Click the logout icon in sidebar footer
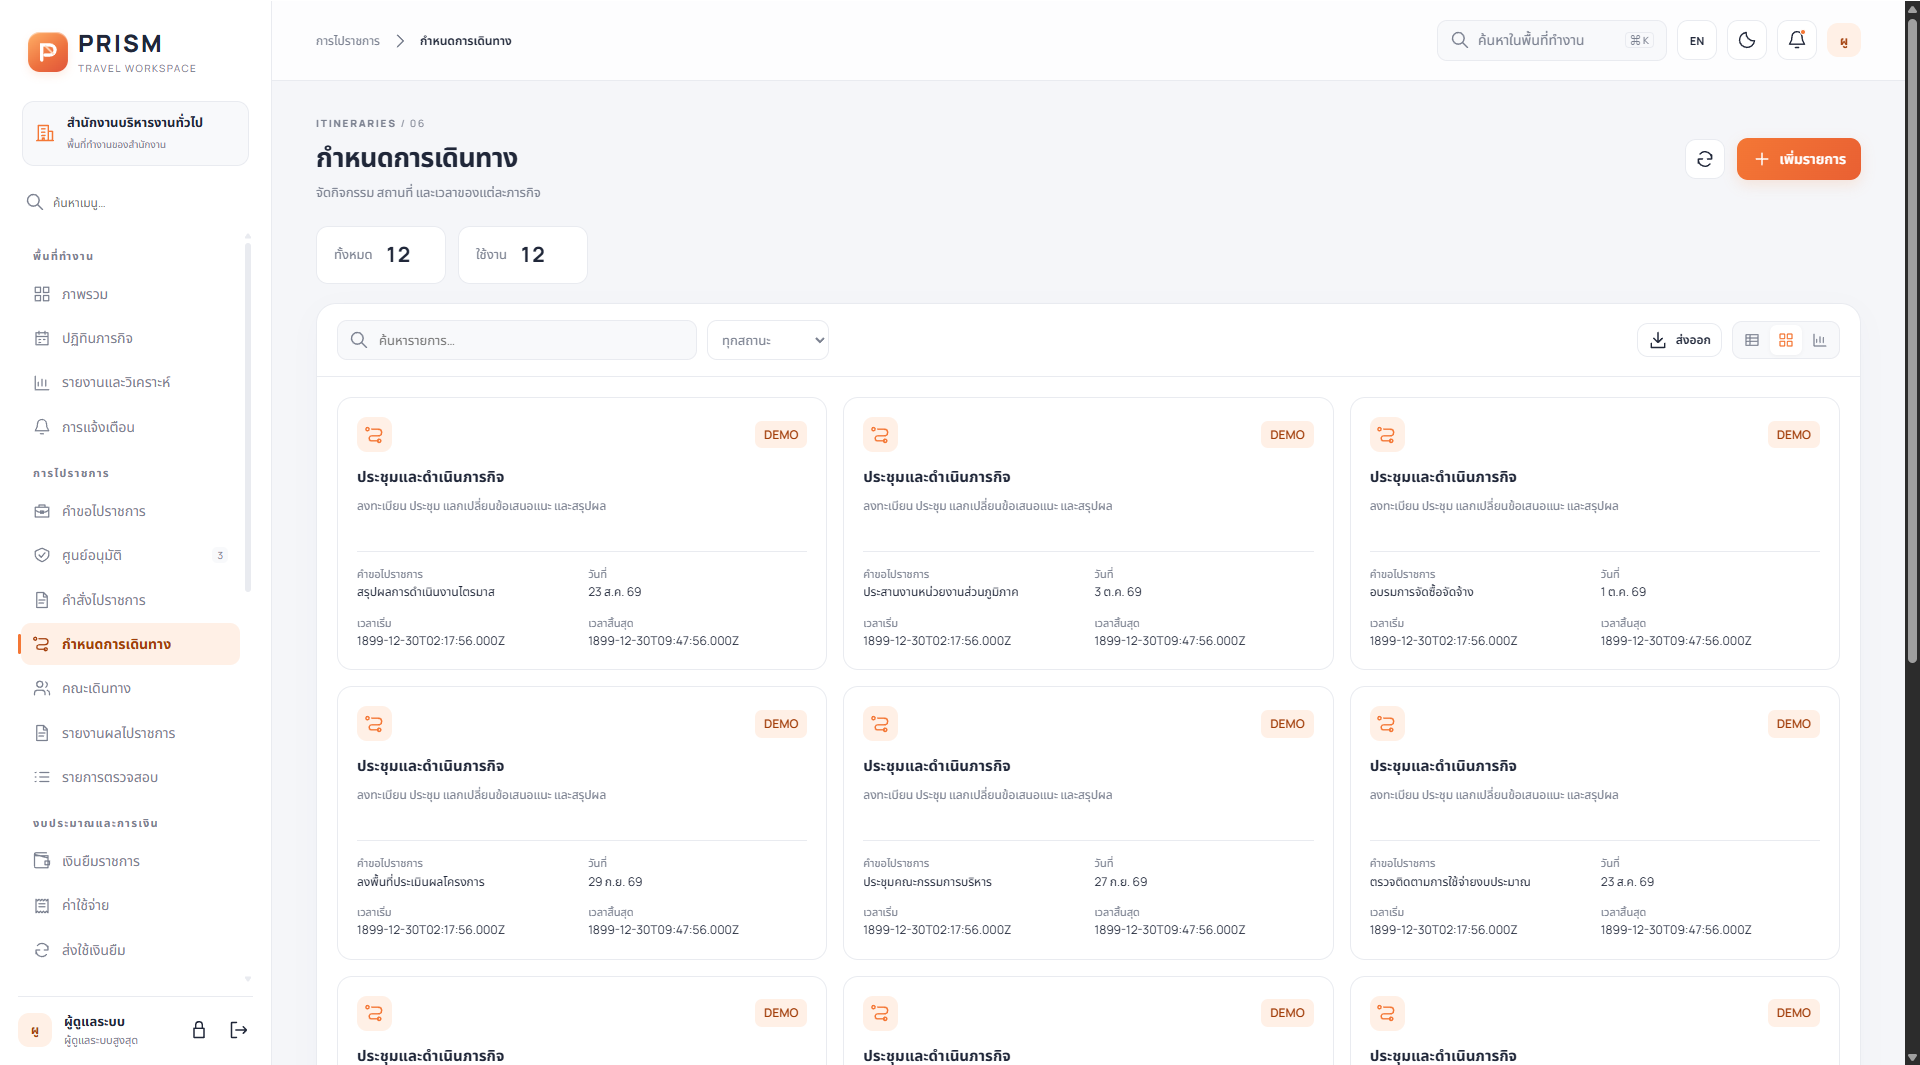The image size is (1920, 1065). (239, 1030)
